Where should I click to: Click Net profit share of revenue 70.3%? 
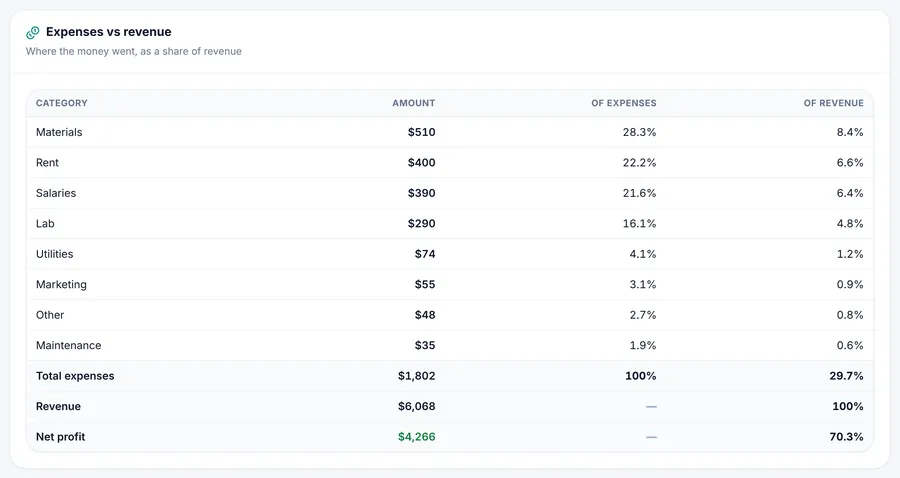(x=846, y=436)
